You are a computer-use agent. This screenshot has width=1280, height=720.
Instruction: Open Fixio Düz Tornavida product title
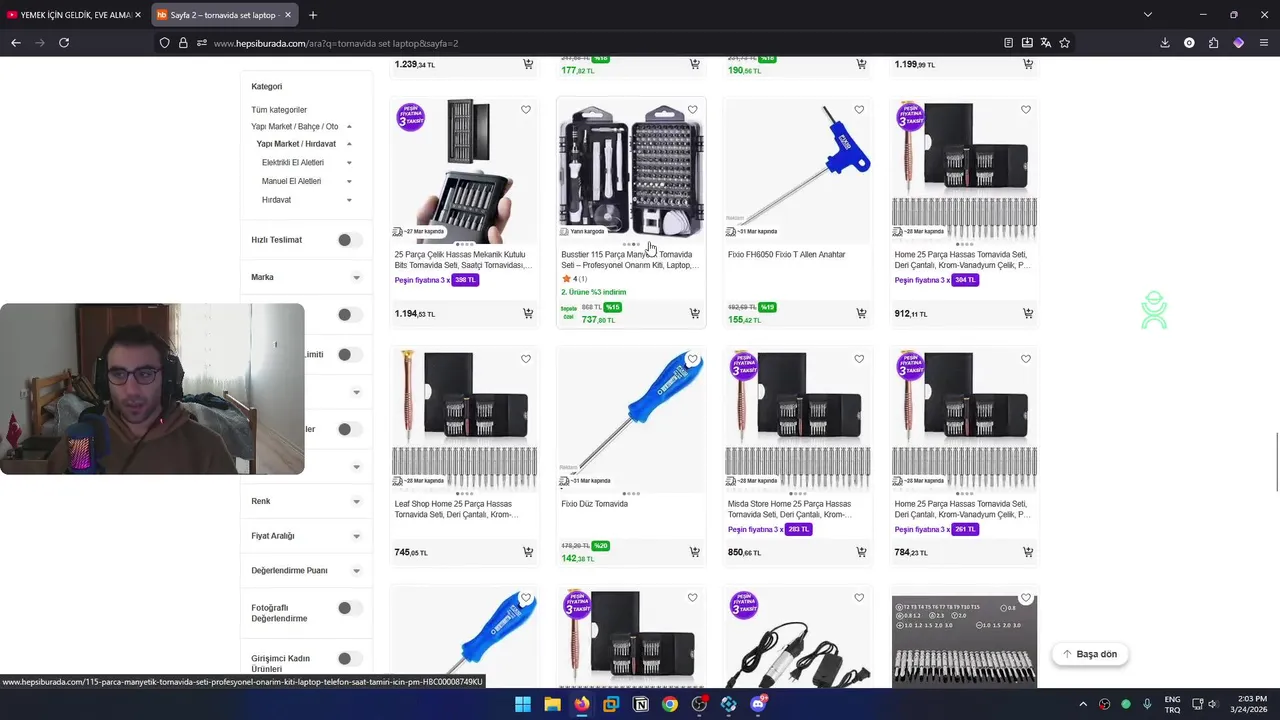[x=595, y=504]
